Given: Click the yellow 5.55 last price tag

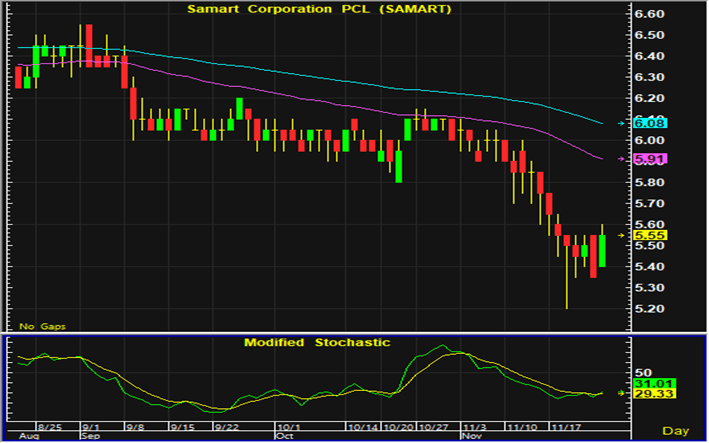Looking at the screenshot, I should point(650,235).
